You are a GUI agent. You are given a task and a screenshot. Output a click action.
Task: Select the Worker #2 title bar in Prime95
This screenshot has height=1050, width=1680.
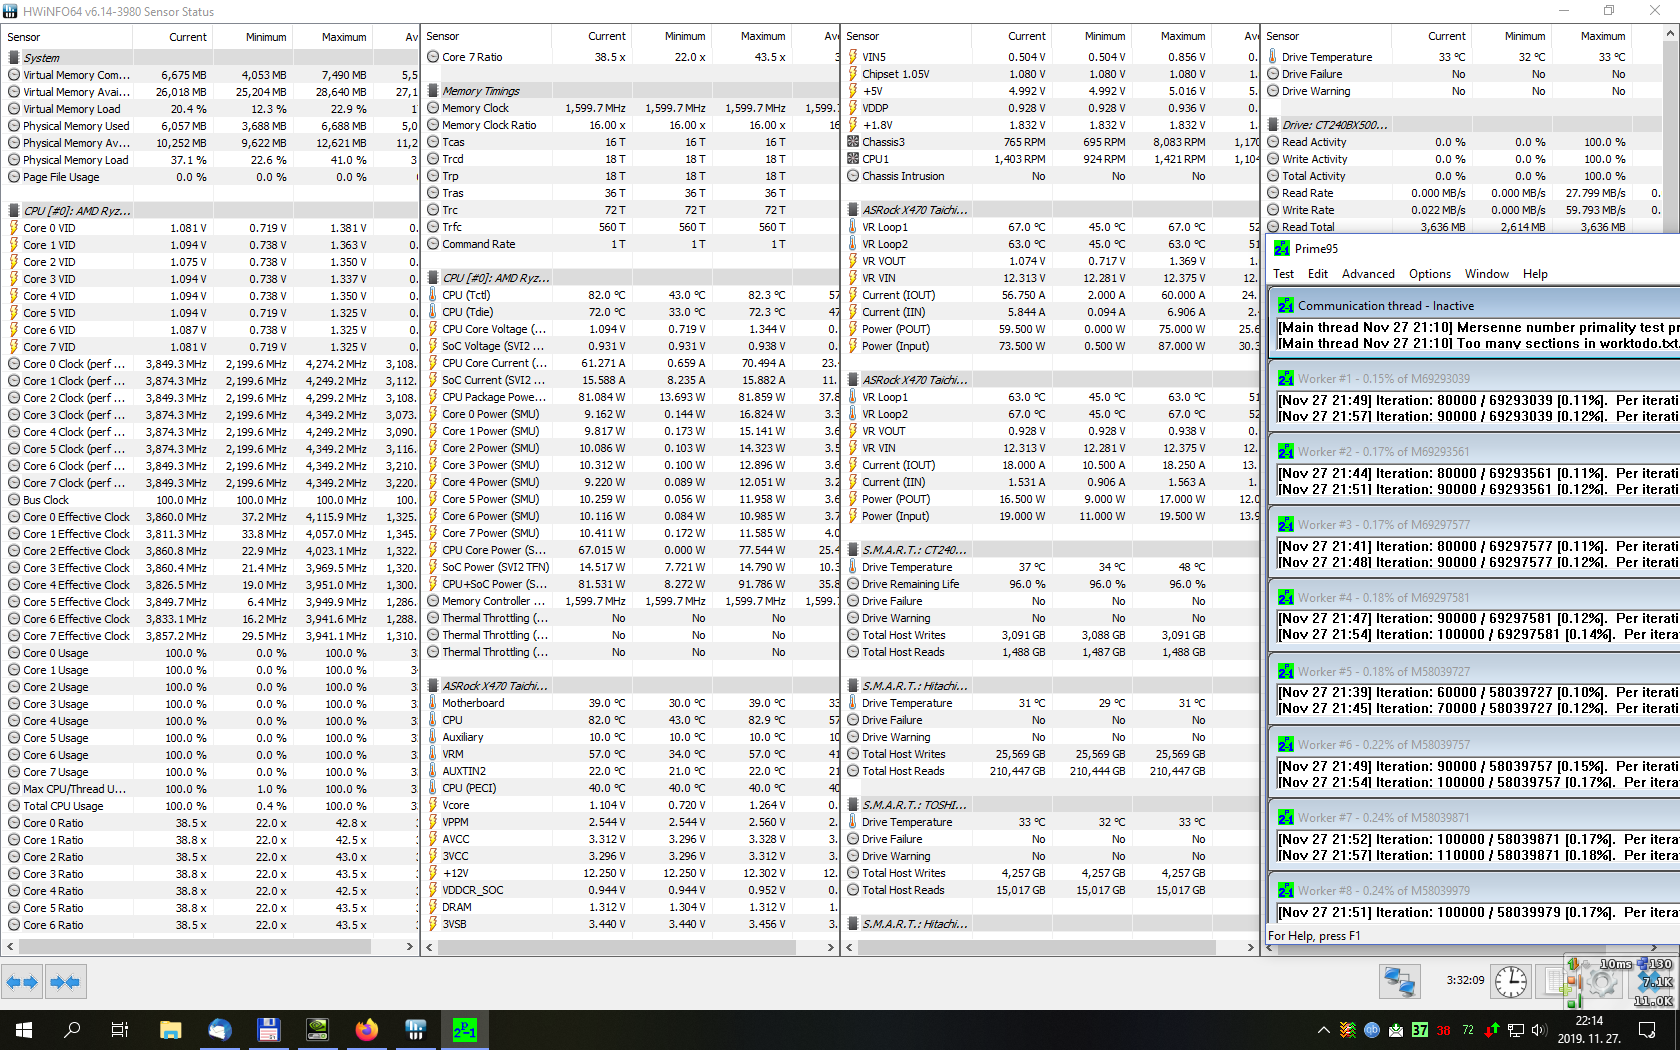[1476, 451]
